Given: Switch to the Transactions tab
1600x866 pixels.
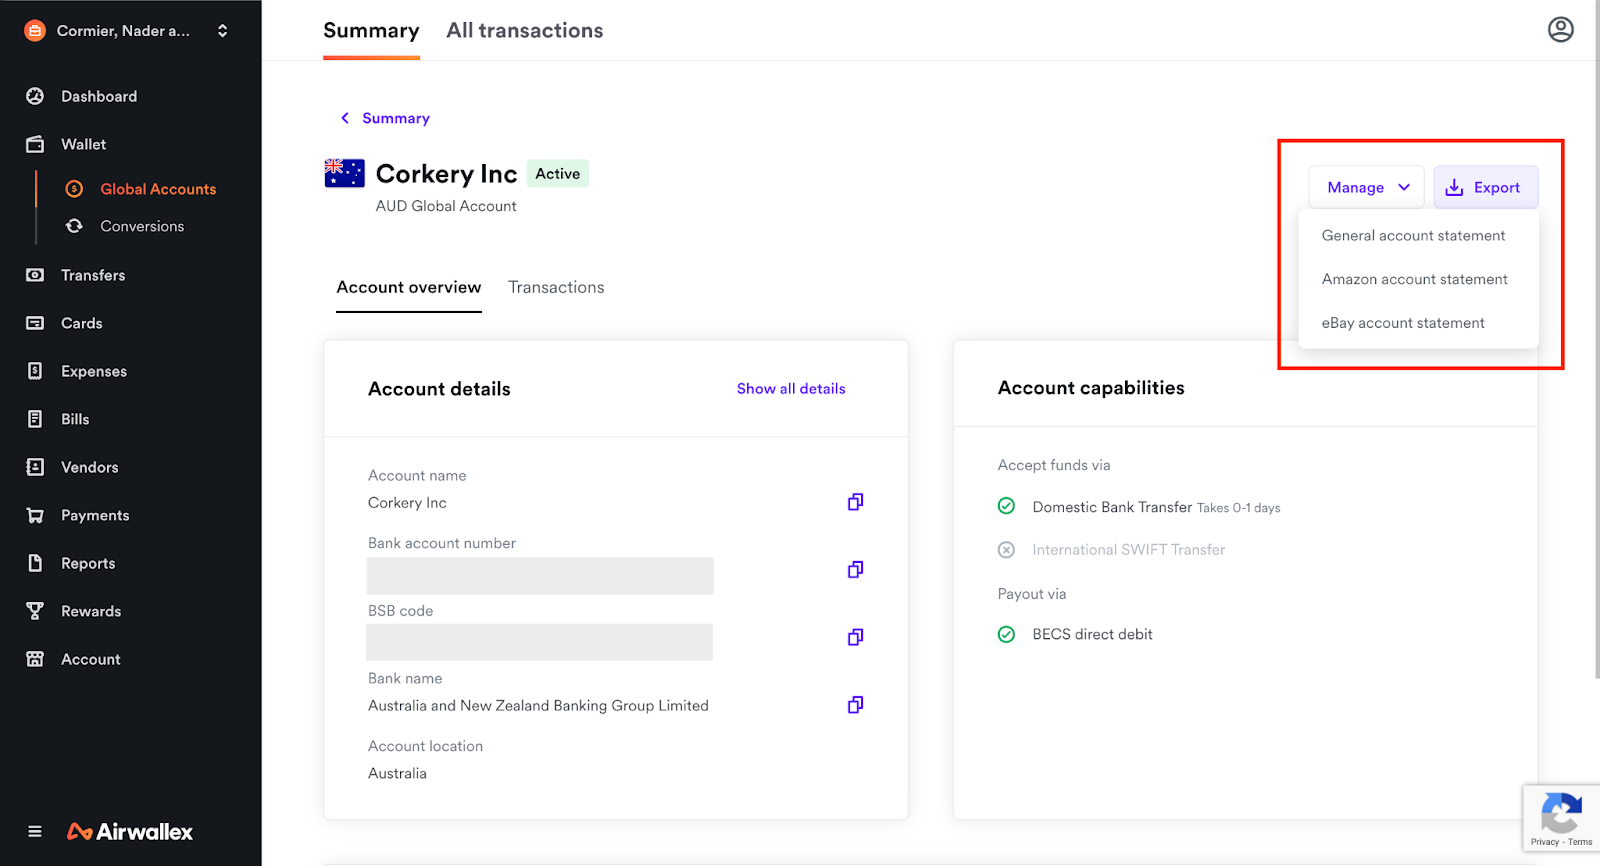Looking at the screenshot, I should [556, 287].
